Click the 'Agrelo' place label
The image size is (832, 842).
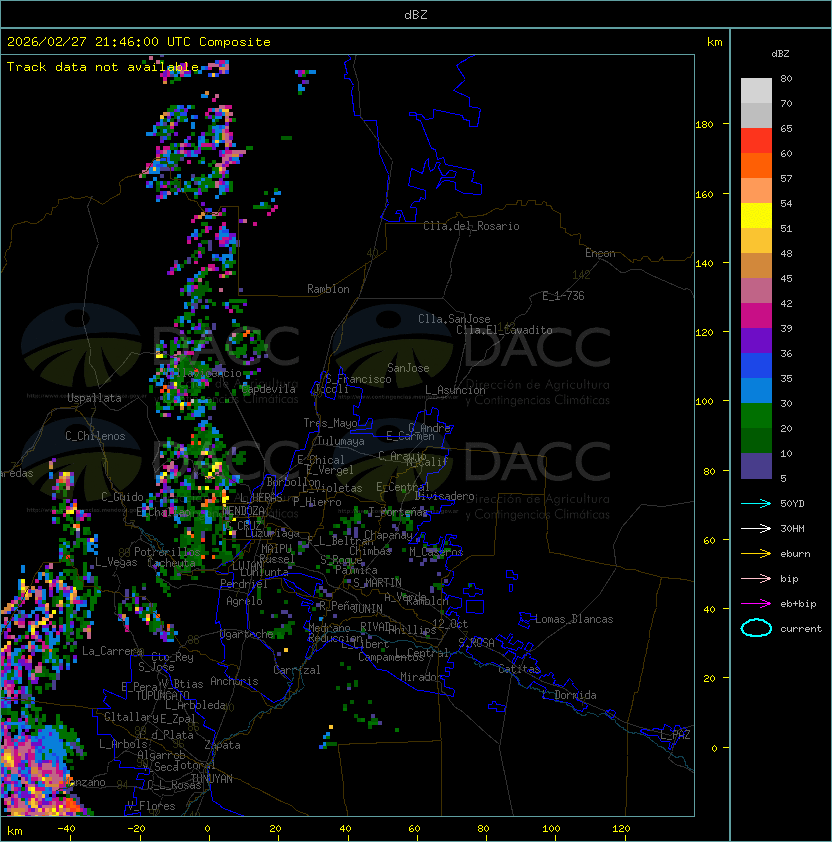[244, 601]
